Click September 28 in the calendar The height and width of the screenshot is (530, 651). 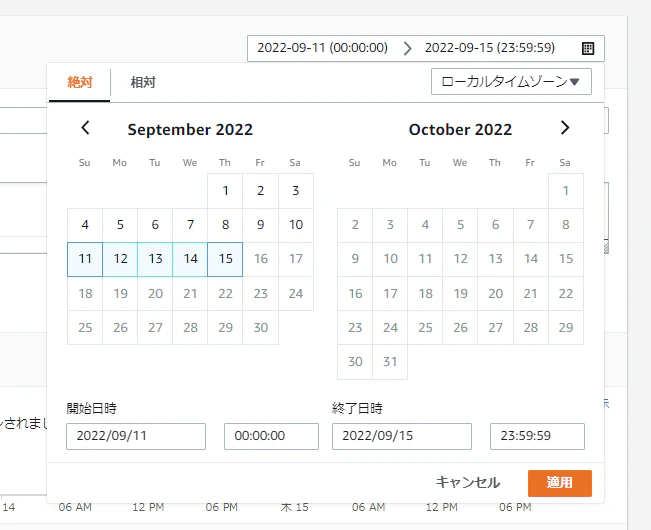190,328
